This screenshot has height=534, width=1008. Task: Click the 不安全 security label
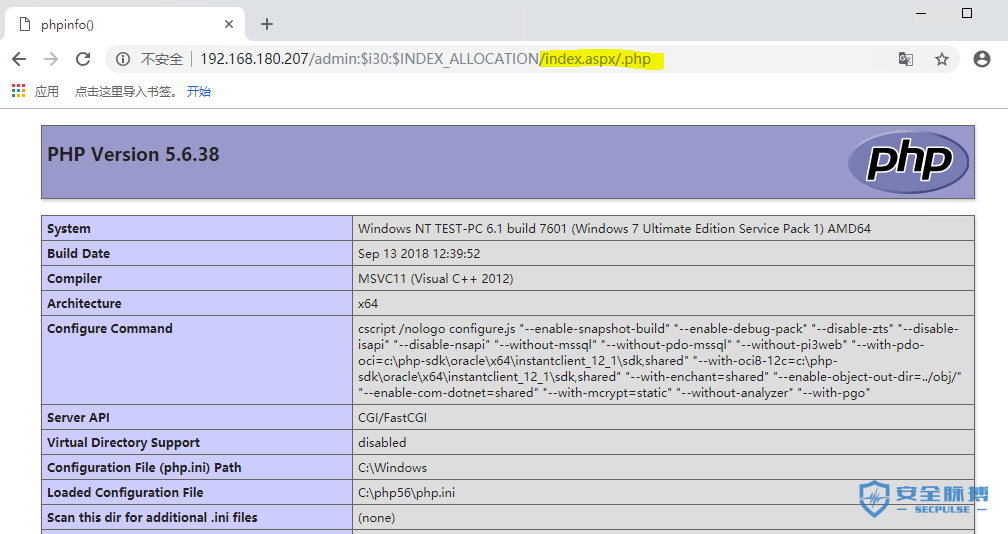162,59
